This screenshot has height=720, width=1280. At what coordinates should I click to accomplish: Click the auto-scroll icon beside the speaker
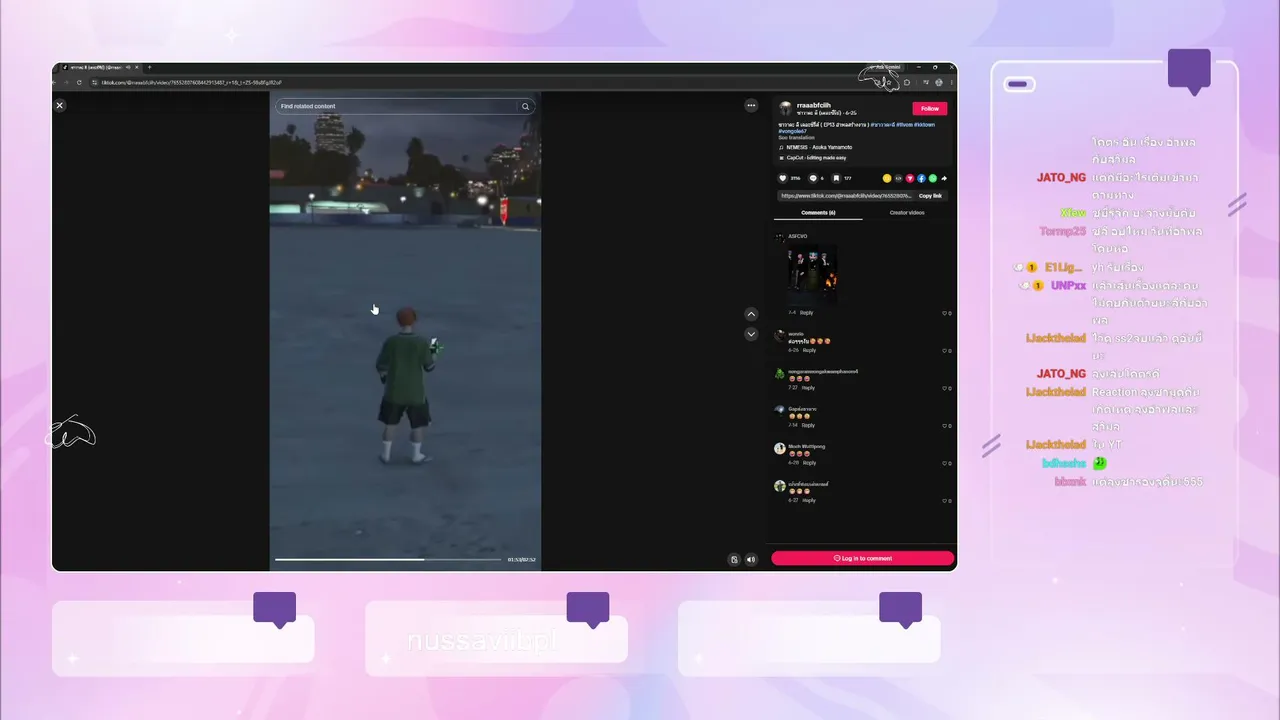(734, 559)
